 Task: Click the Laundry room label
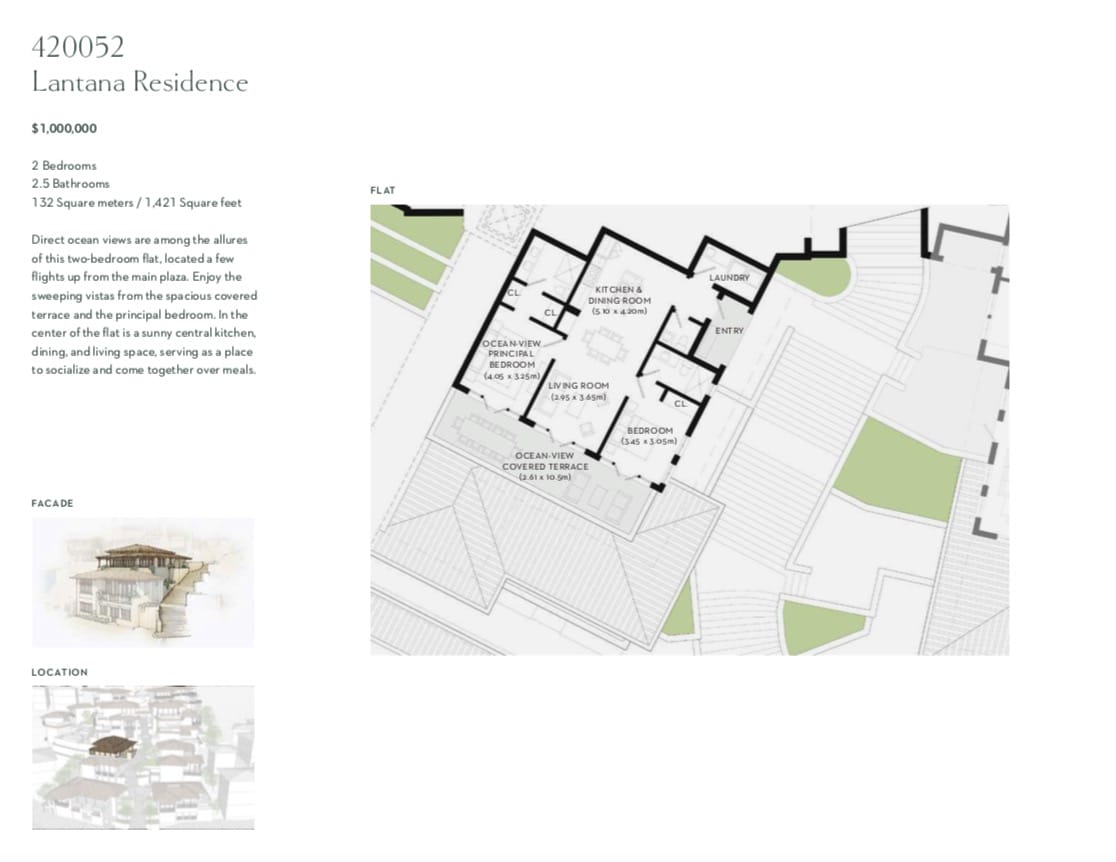pos(728,277)
